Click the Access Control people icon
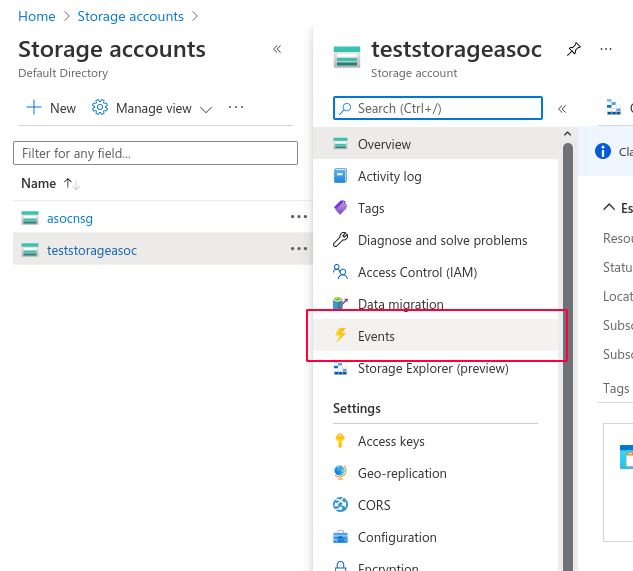Image resolution: width=633 pixels, height=571 pixels. (x=340, y=272)
